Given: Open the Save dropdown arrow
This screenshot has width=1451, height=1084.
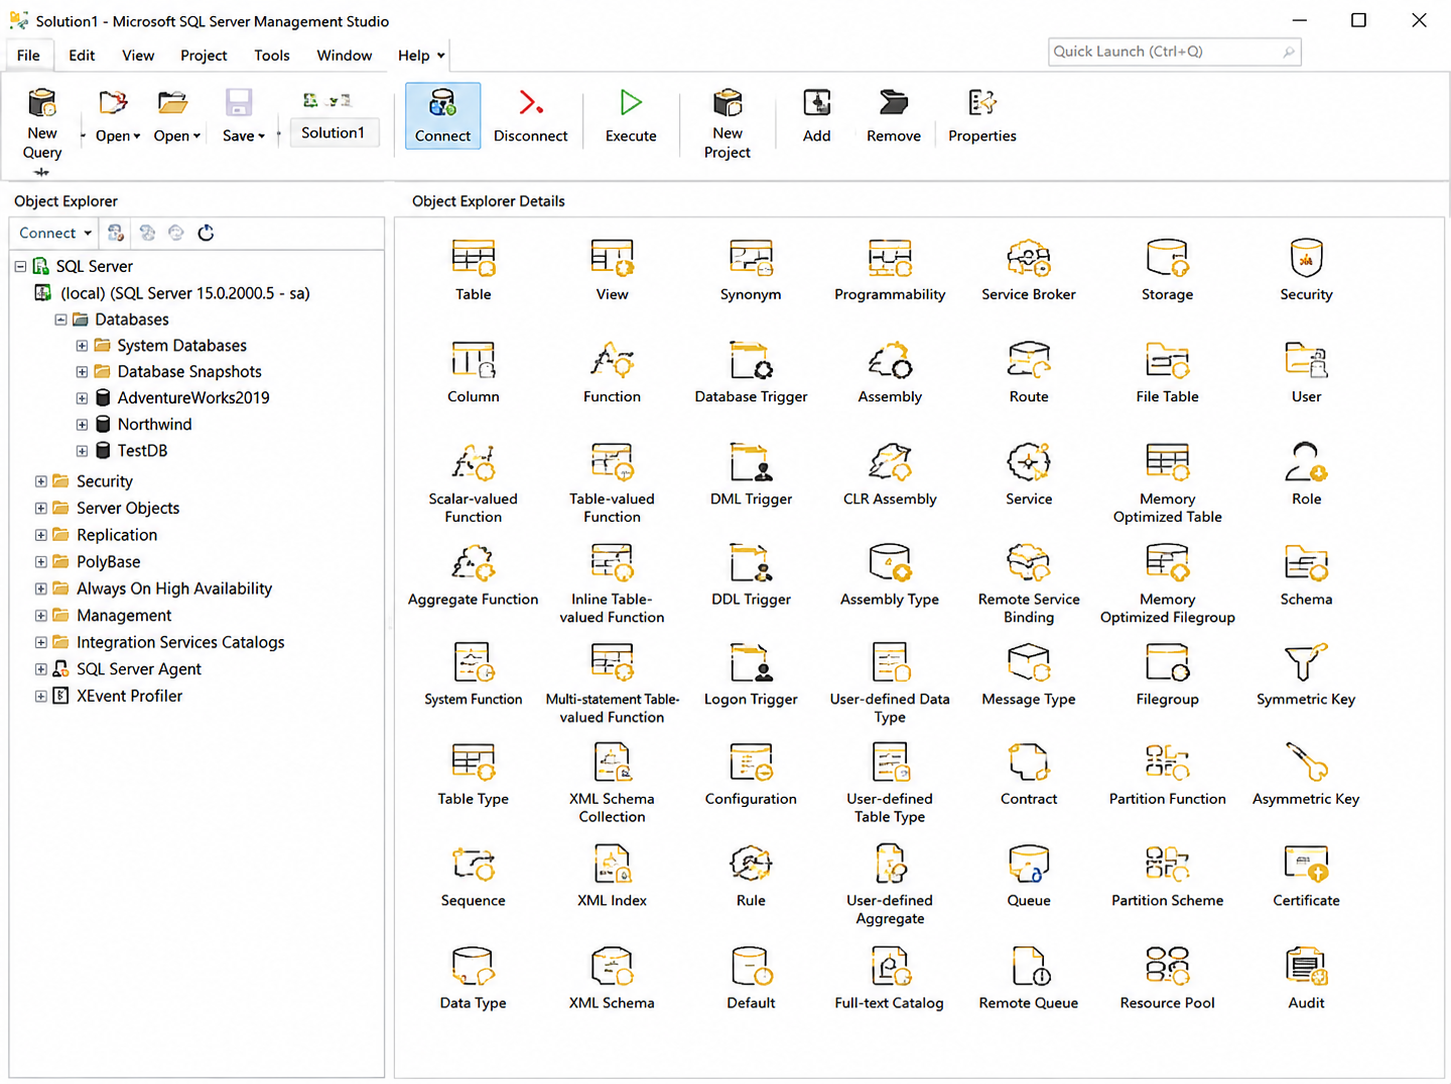Looking at the screenshot, I should pyautogui.click(x=261, y=136).
